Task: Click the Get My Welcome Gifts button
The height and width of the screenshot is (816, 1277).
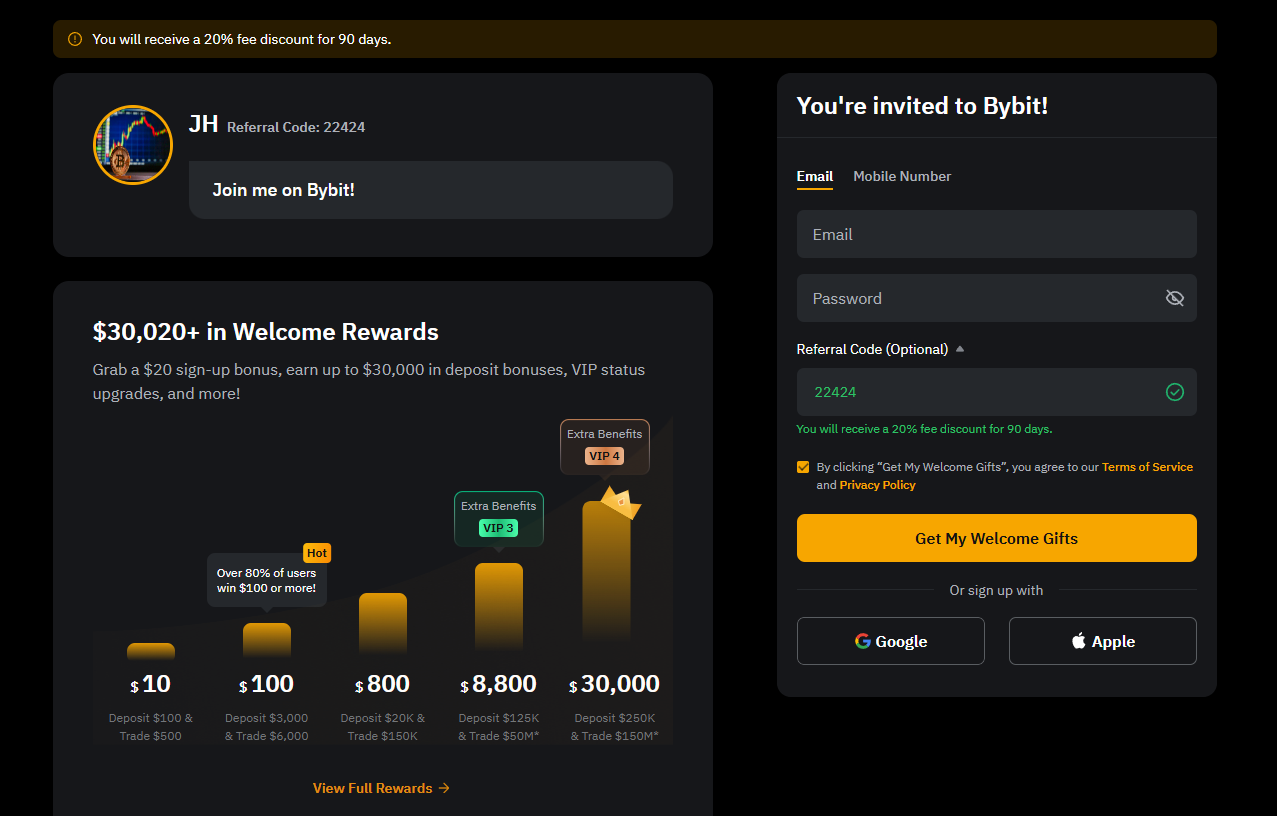Action: click(x=997, y=538)
